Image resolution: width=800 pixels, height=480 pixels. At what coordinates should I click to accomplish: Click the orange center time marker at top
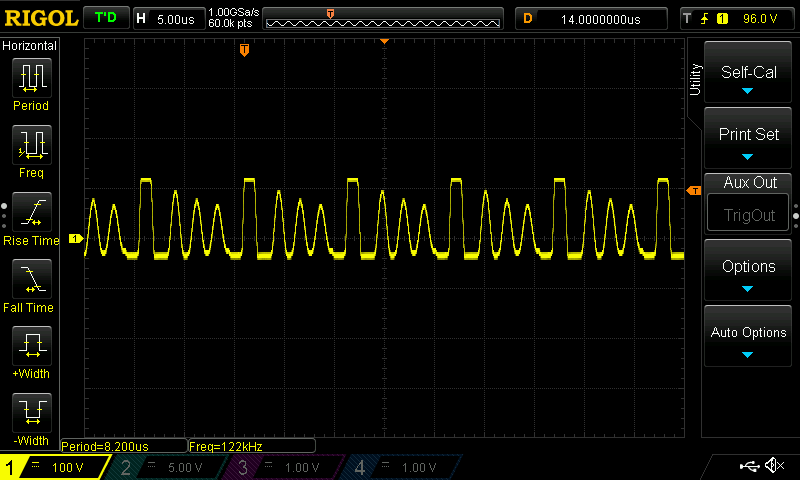tap(384, 41)
